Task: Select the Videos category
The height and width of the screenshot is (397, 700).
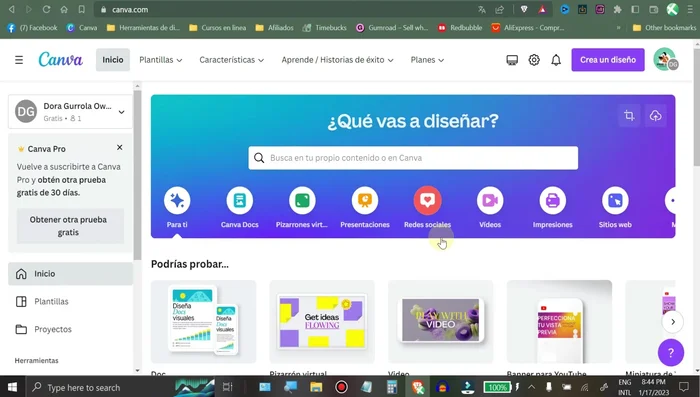Action: coord(490,208)
